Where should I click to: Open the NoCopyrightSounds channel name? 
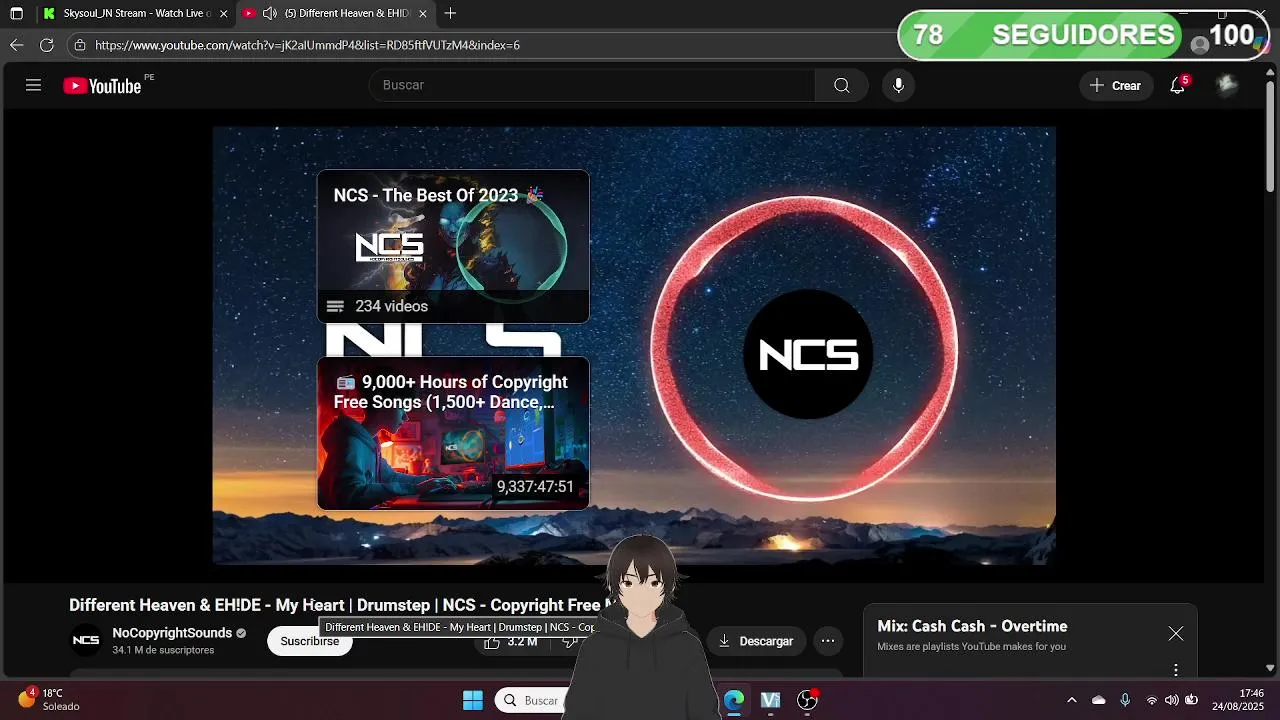pos(172,633)
